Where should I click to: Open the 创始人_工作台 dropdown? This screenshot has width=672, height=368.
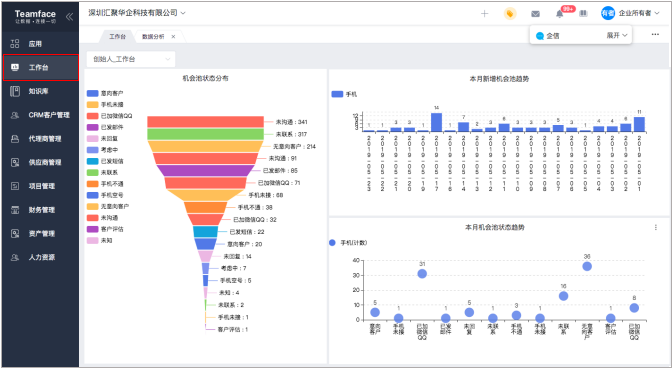(x=131, y=59)
